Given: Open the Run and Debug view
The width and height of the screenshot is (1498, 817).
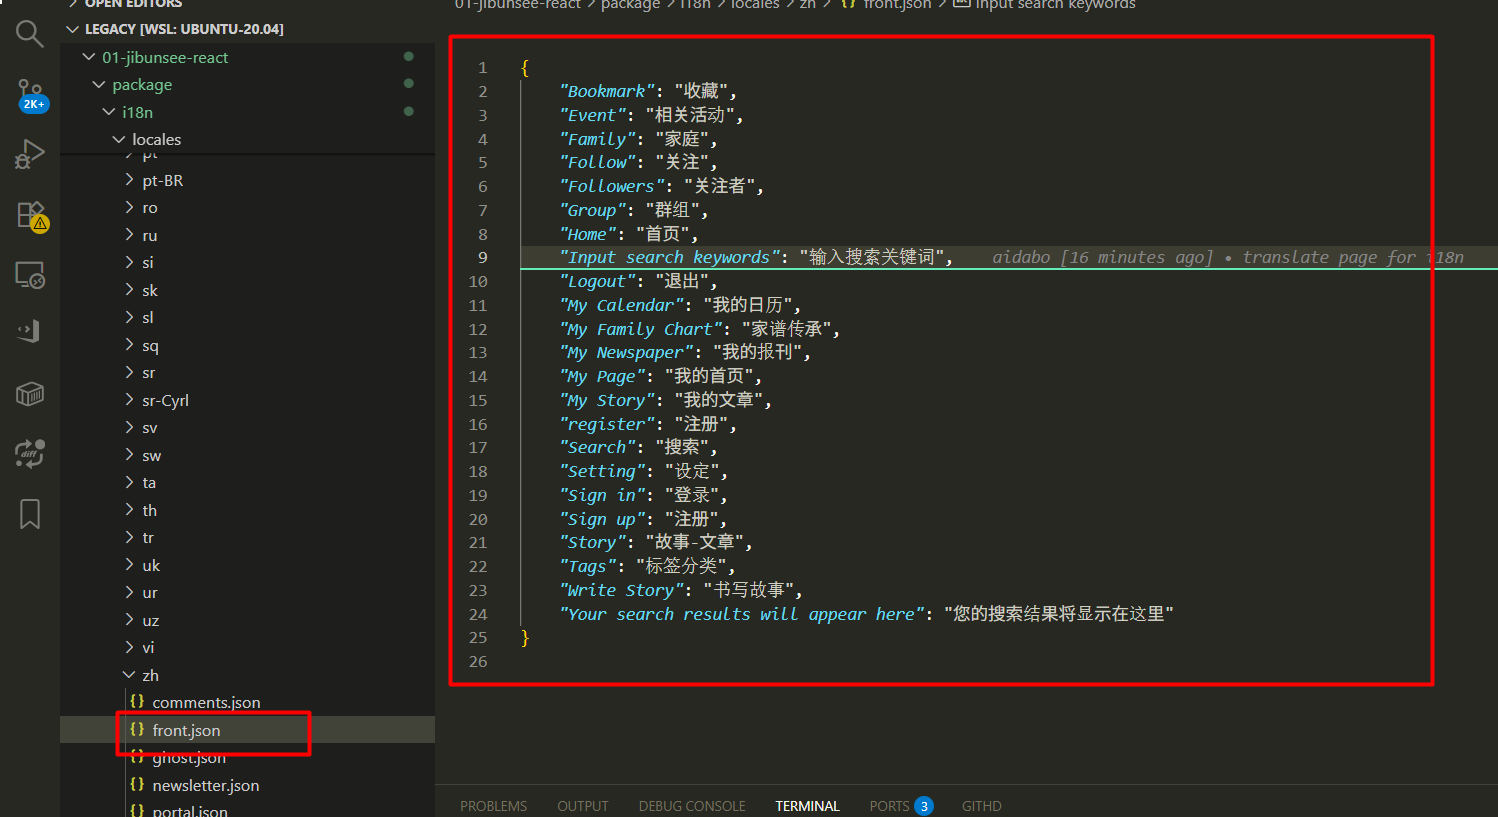Looking at the screenshot, I should click(30, 155).
